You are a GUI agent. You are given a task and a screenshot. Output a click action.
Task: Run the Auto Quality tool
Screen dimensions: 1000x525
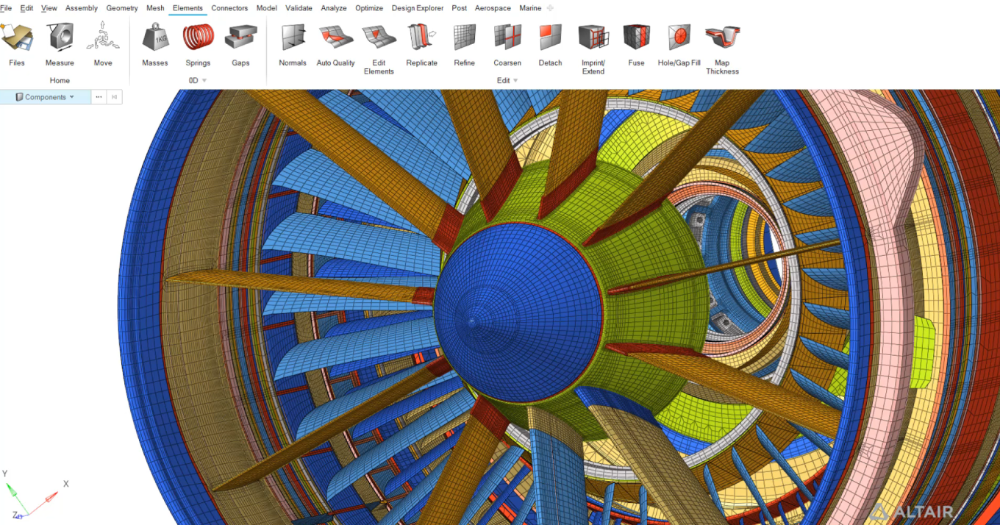coord(335,43)
